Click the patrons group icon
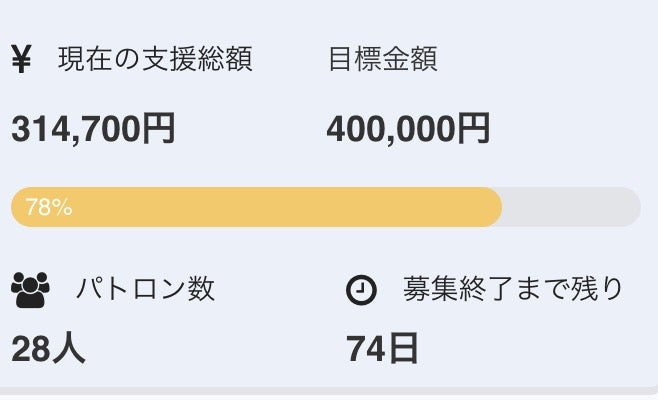 [30, 290]
